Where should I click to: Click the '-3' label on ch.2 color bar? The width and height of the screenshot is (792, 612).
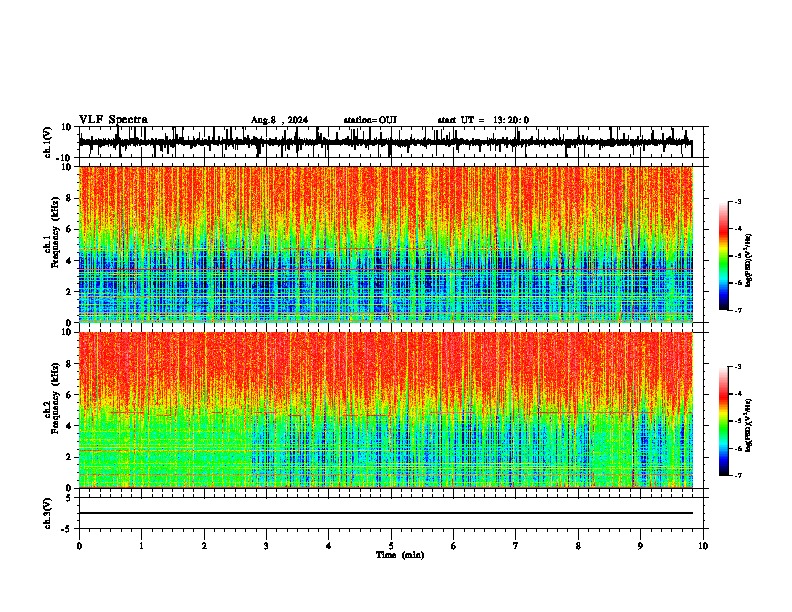[x=738, y=367]
